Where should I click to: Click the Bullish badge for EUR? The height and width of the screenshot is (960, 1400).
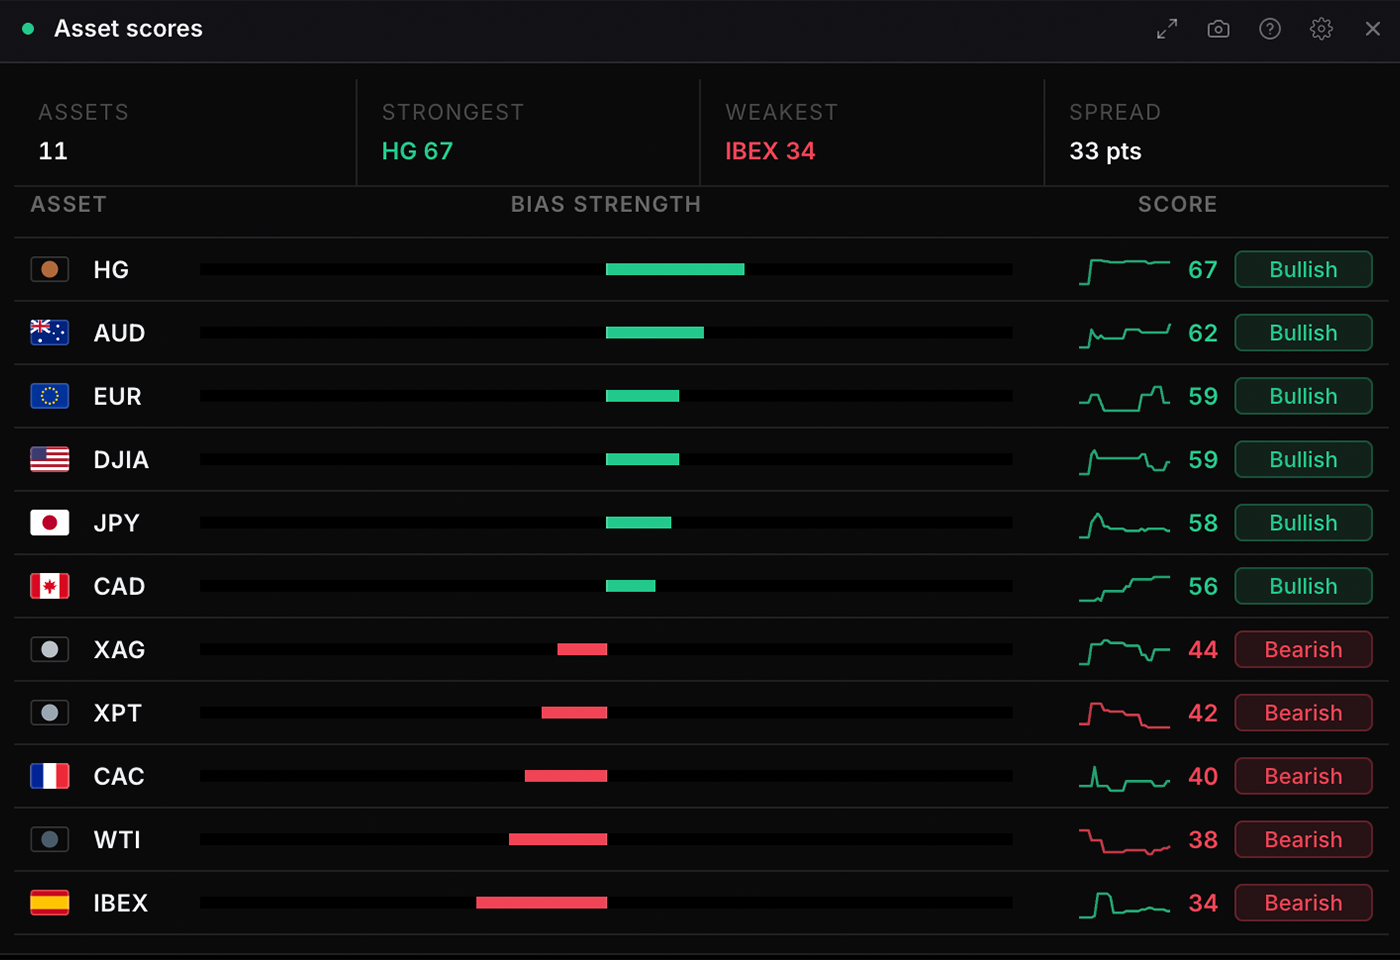(1303, 396)
